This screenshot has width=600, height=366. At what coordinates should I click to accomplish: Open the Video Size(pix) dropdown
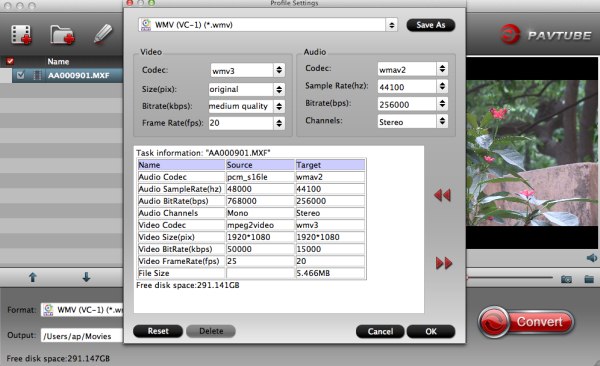point(247,89)
